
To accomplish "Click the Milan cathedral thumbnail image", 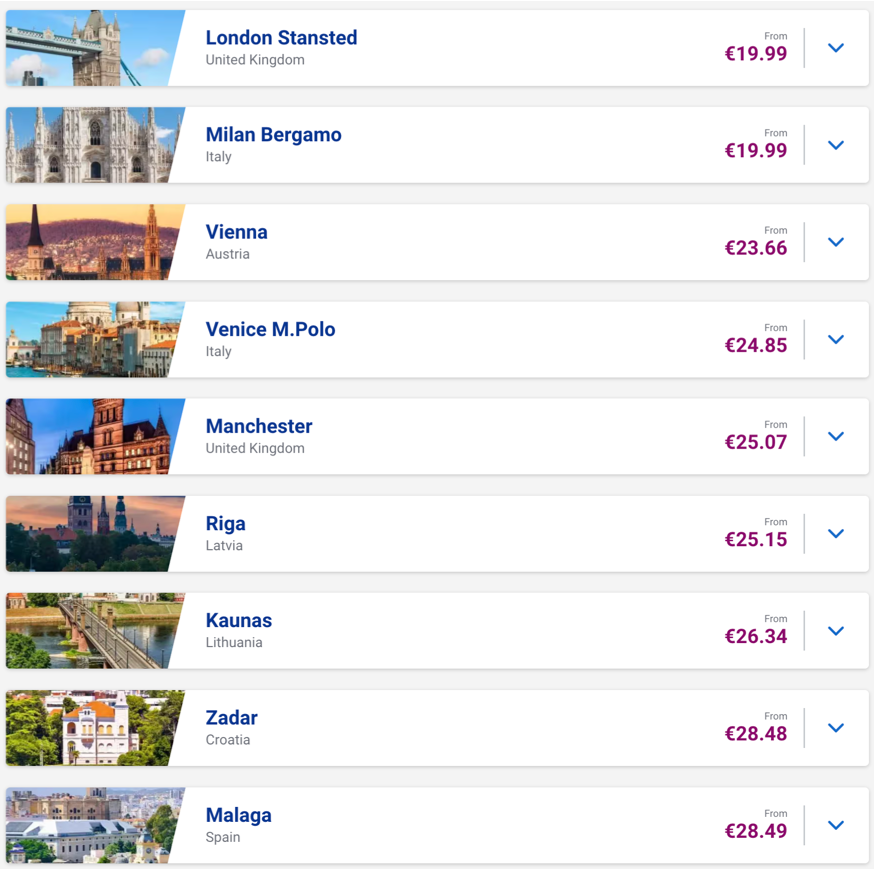I will (90, 145).
